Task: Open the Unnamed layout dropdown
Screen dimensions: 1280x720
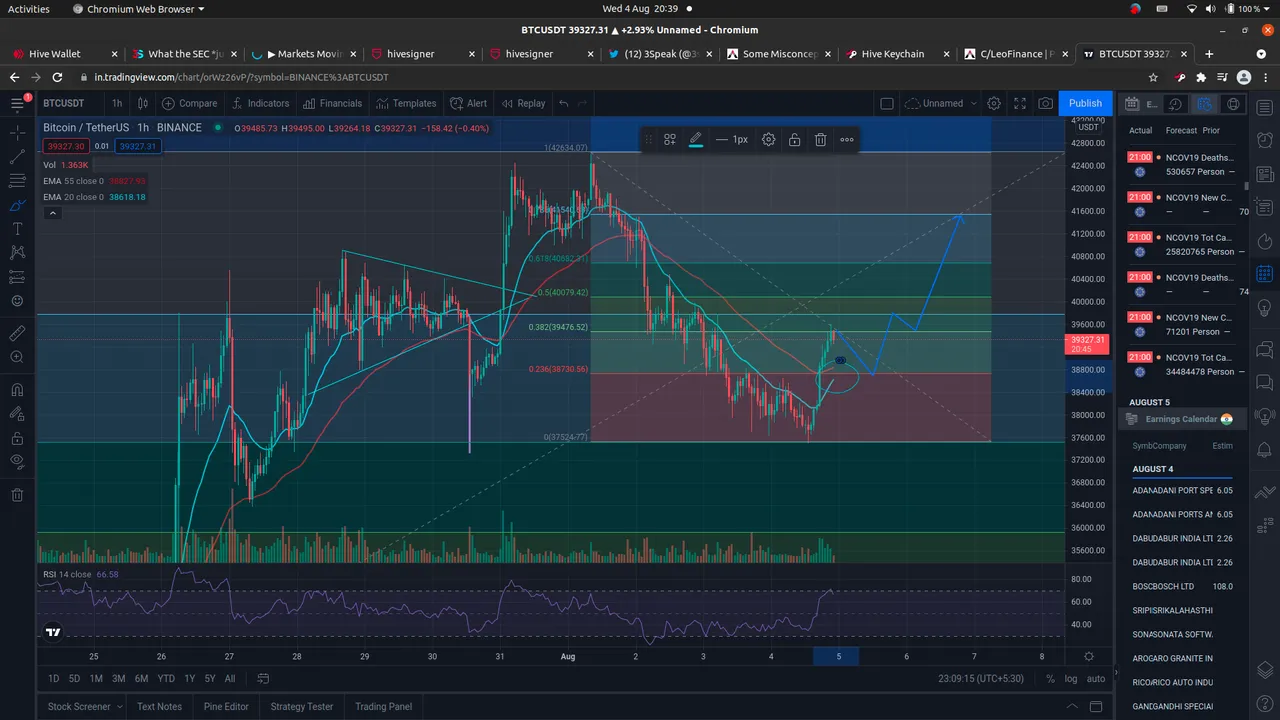Action: pos(941,103)
